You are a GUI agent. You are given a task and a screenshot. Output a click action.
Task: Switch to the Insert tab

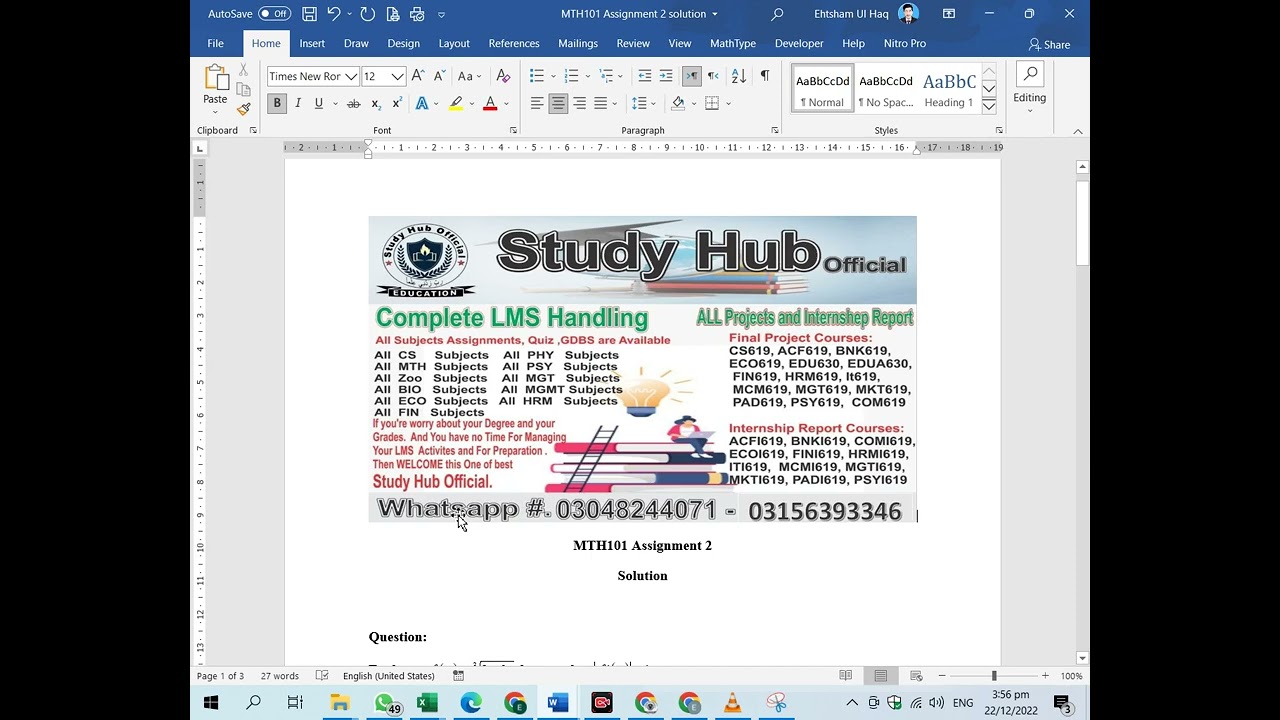click(312, 44)
